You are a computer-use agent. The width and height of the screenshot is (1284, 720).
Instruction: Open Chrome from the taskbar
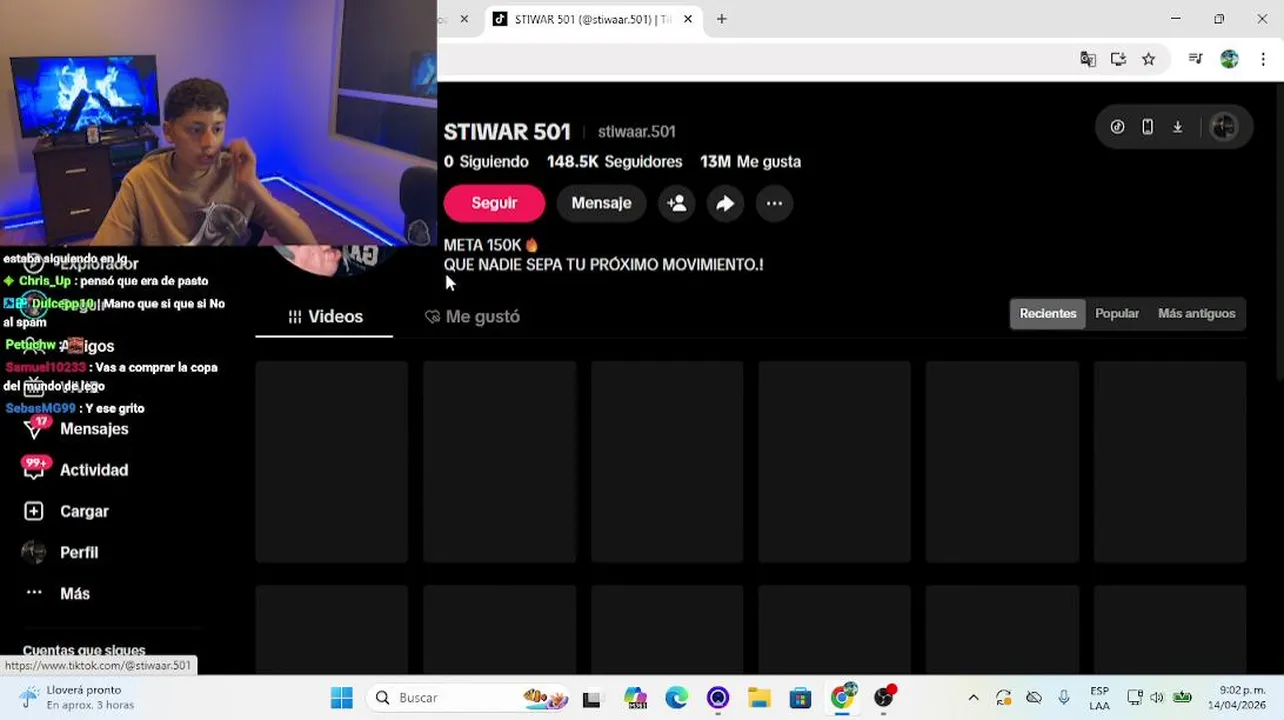[843, 697]
